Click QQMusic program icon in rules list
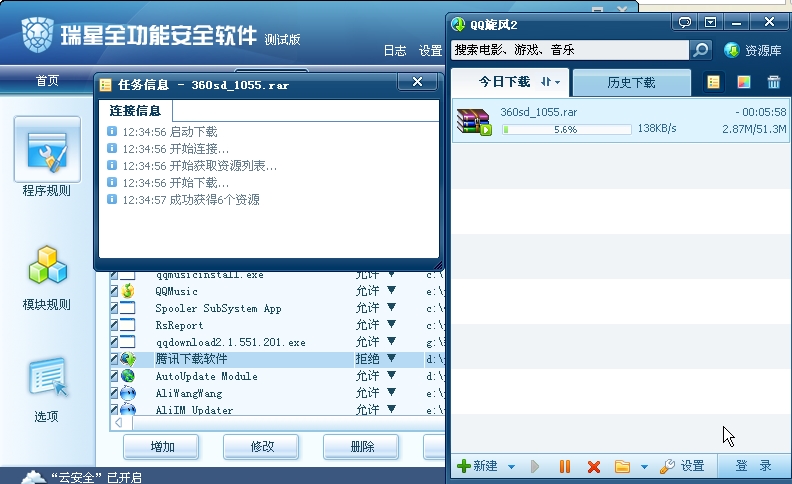Image resolution: width=792 pixels, height=484 pixels. (x=128, y=291)
